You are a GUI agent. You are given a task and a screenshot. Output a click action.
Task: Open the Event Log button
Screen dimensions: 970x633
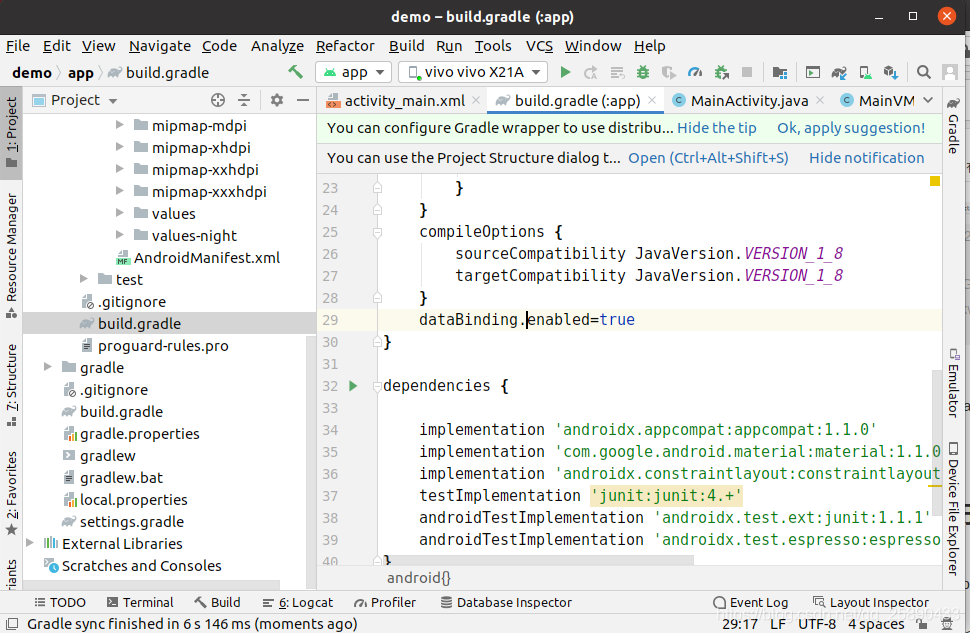click(750, 602)
